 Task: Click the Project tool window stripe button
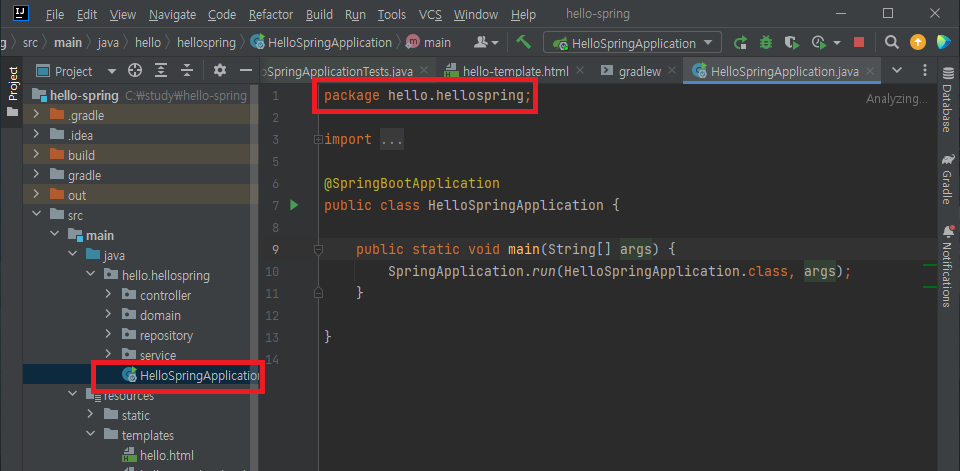pos(12,91)
